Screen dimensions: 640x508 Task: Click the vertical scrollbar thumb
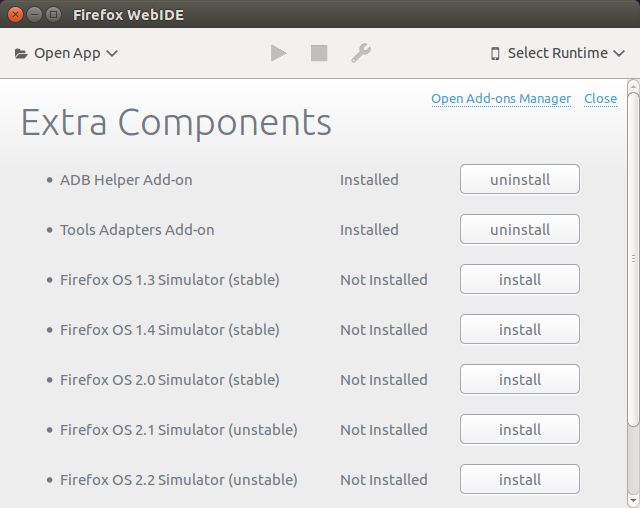[633, 259]
